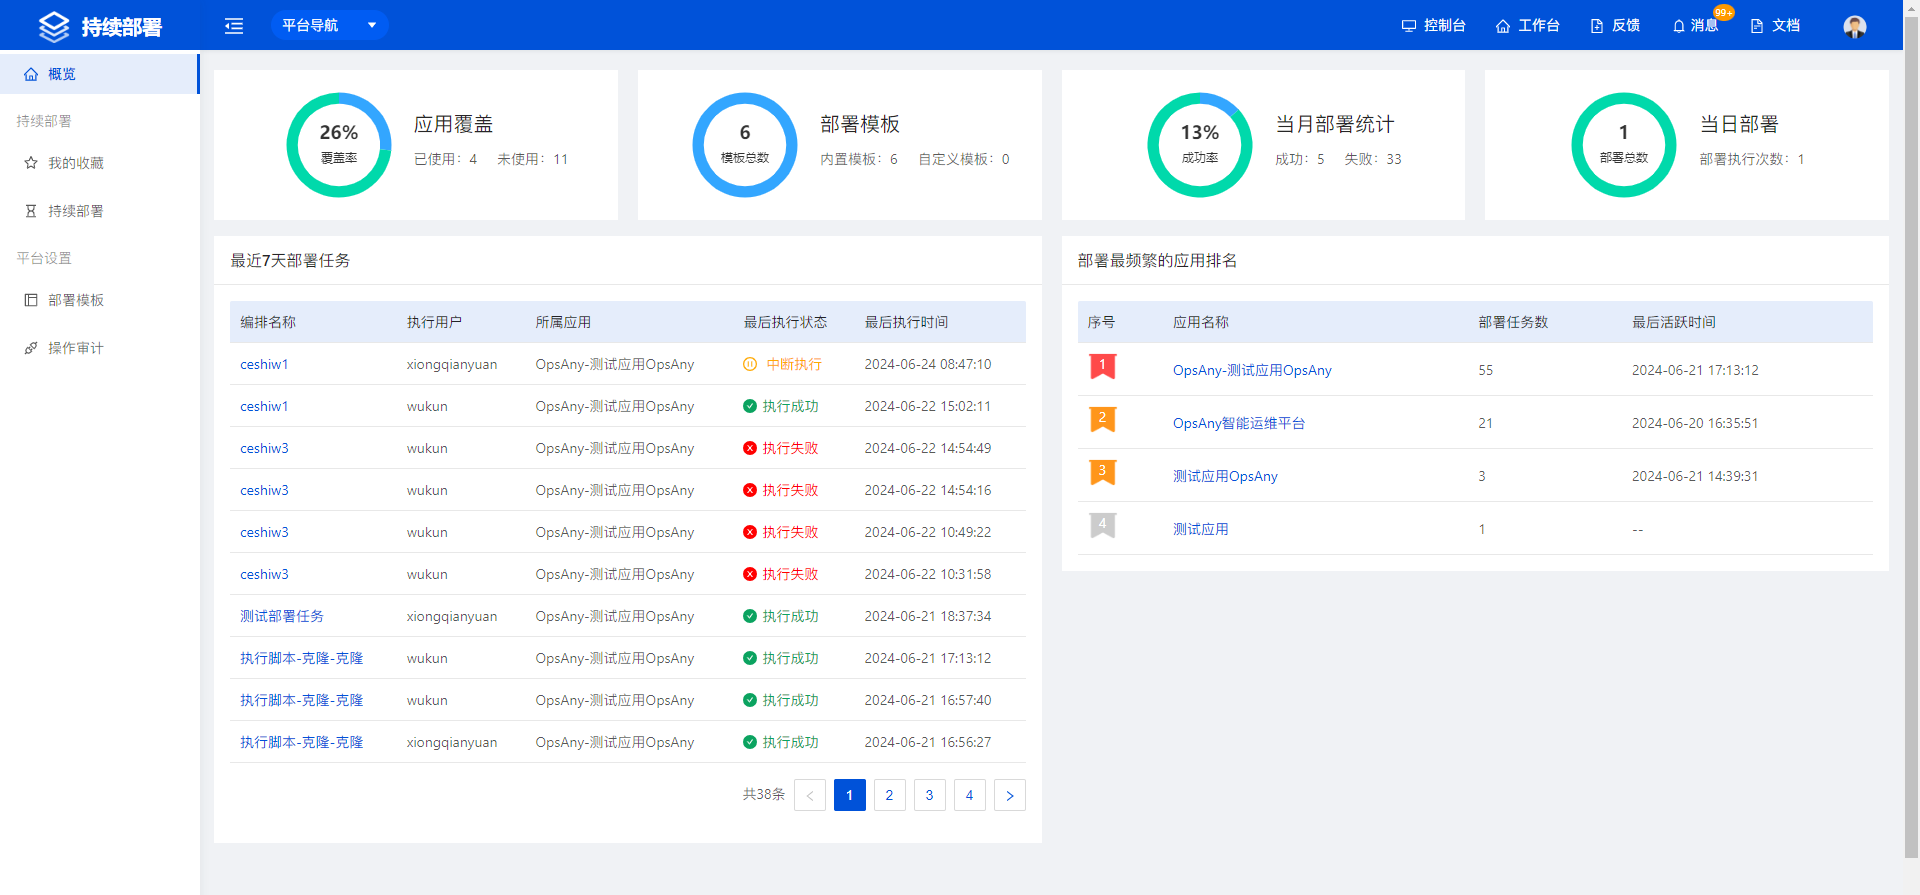Click the hourglass icon beside 持续部署

point(31,211)
